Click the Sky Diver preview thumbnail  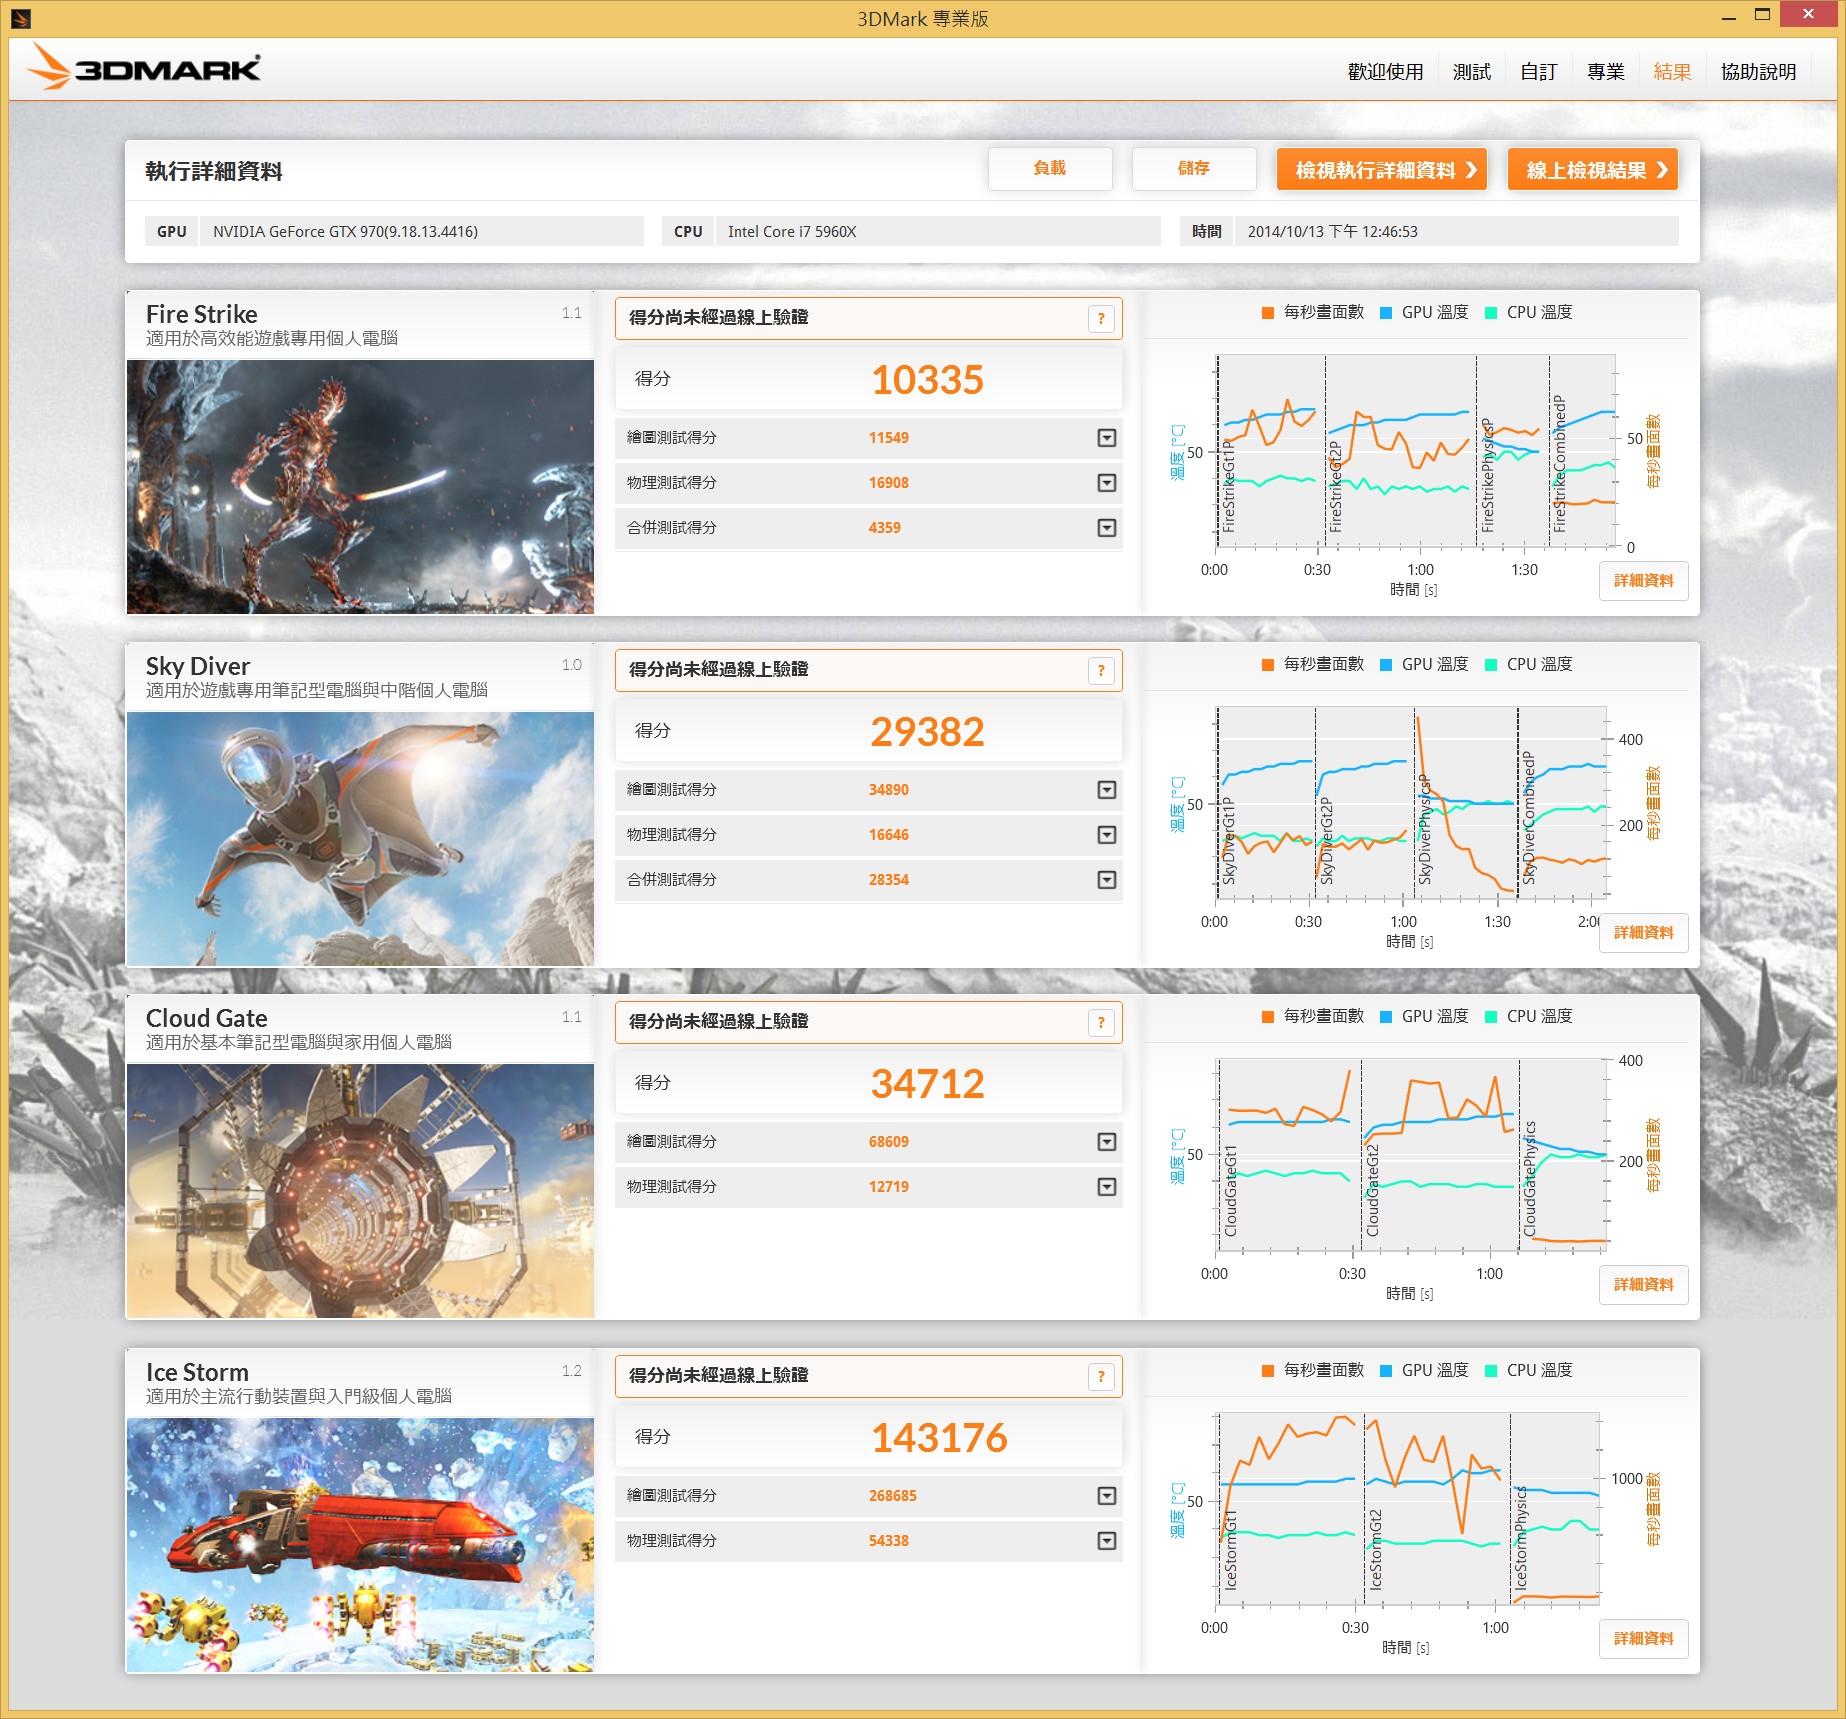tap(360, 839)
